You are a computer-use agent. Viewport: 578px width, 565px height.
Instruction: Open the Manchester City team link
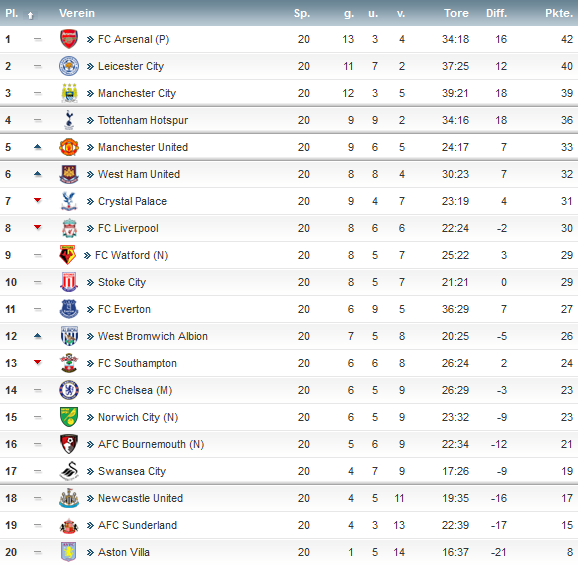[137, 93]
